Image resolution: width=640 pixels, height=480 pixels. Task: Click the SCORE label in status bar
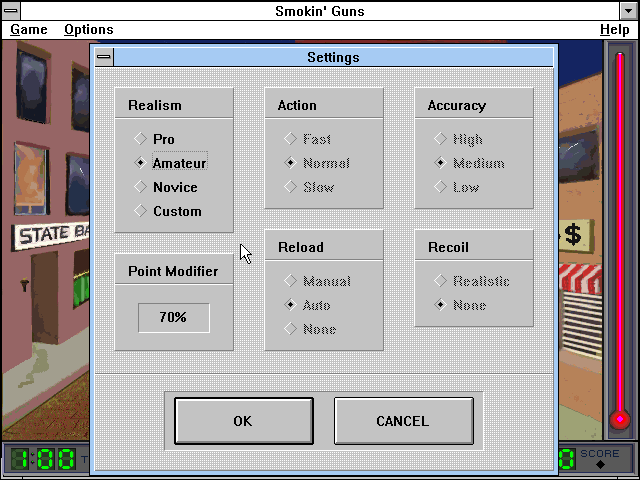(600, 453)
